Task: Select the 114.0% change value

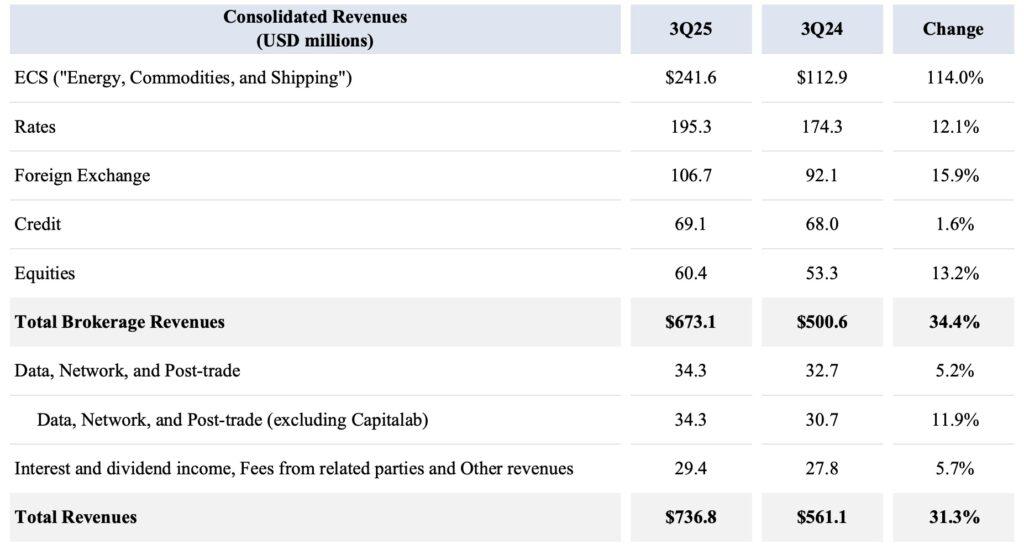Action: [x=952, y=78]
